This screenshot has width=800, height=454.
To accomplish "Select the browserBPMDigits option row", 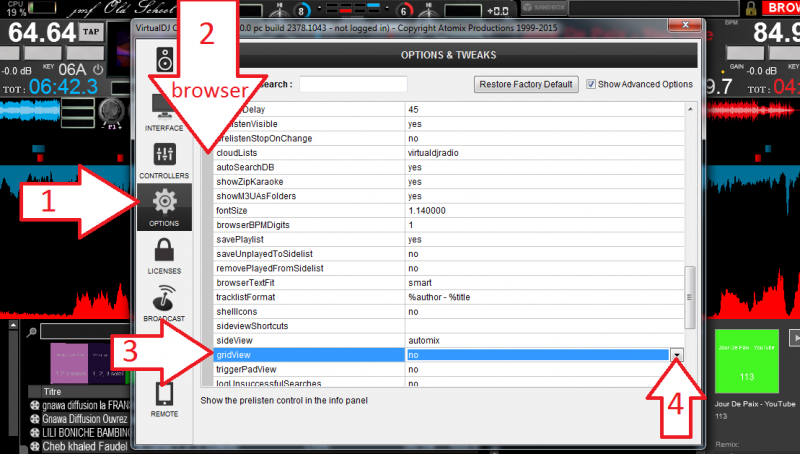I will 448,225.
